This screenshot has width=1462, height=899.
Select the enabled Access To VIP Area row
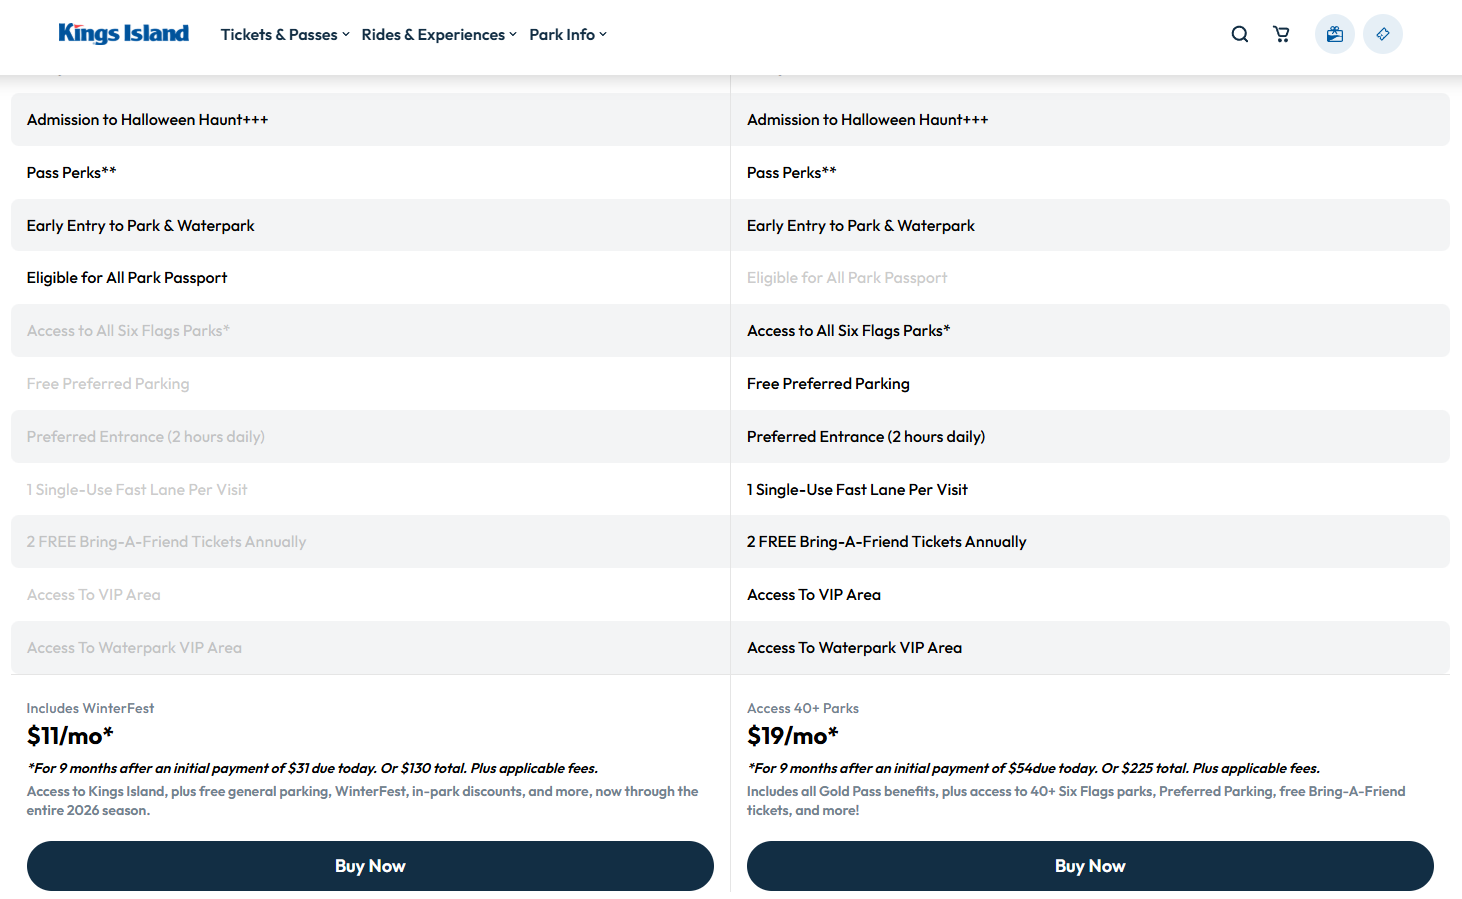[x=813, y=595]
